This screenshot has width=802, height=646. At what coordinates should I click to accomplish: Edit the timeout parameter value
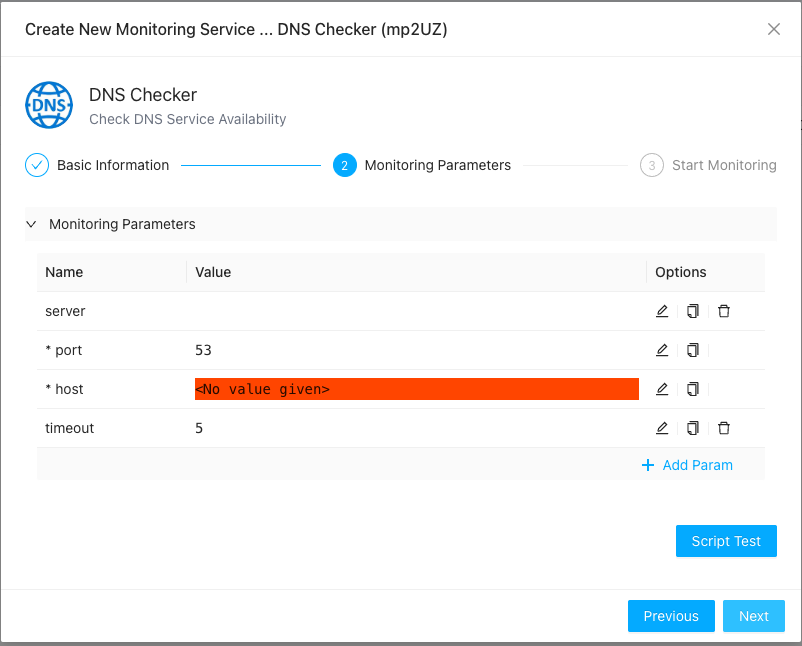[662, 428]
